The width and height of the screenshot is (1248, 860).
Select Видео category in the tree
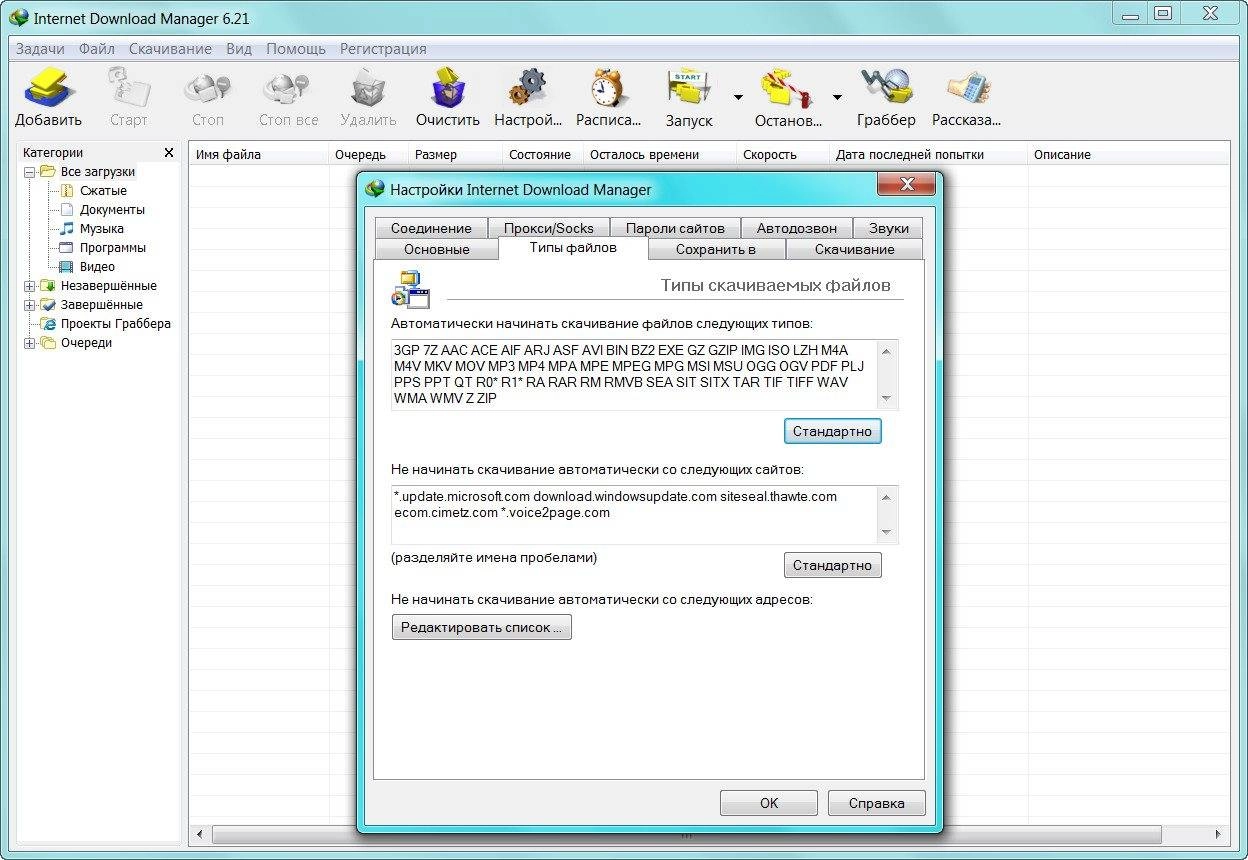(x=97, y=267)
